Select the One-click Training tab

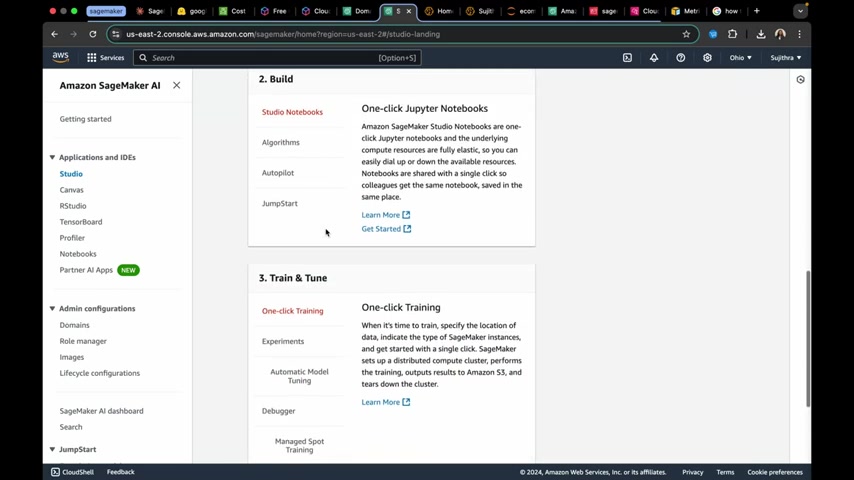point(292,311)
